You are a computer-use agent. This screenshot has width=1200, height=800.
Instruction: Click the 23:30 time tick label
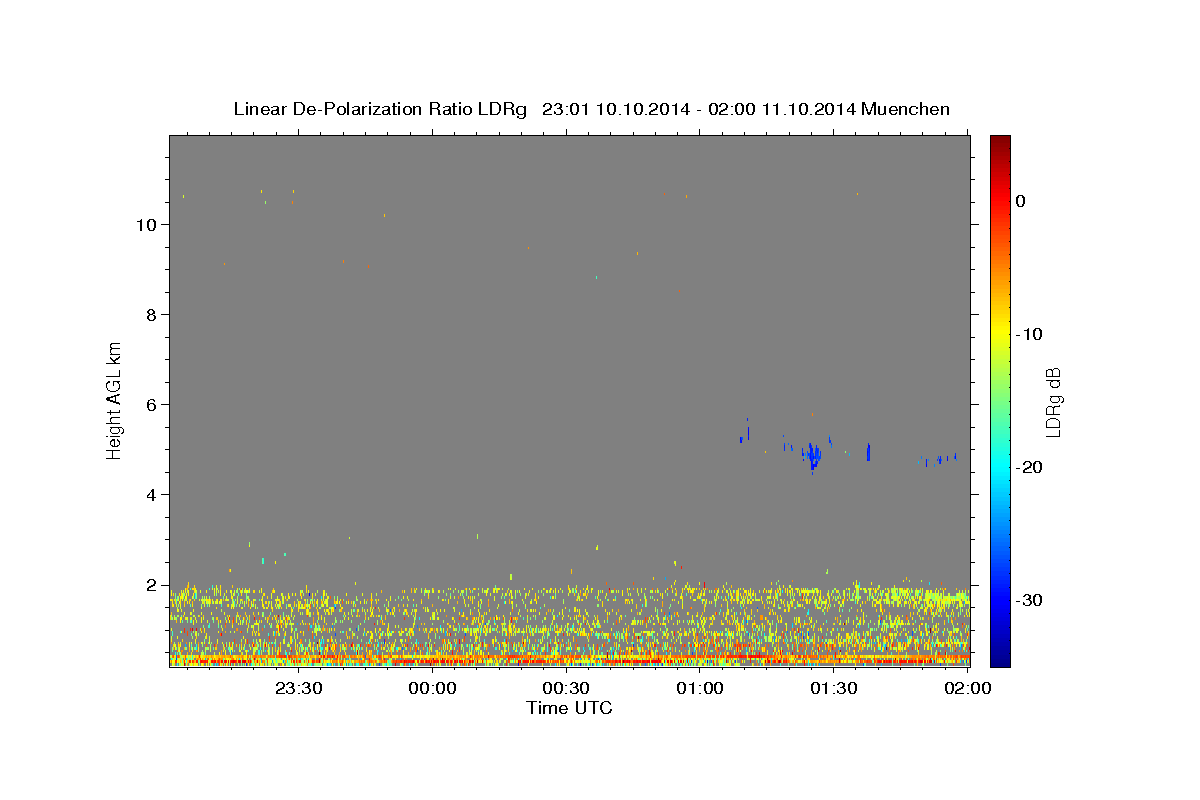point(300,688)
